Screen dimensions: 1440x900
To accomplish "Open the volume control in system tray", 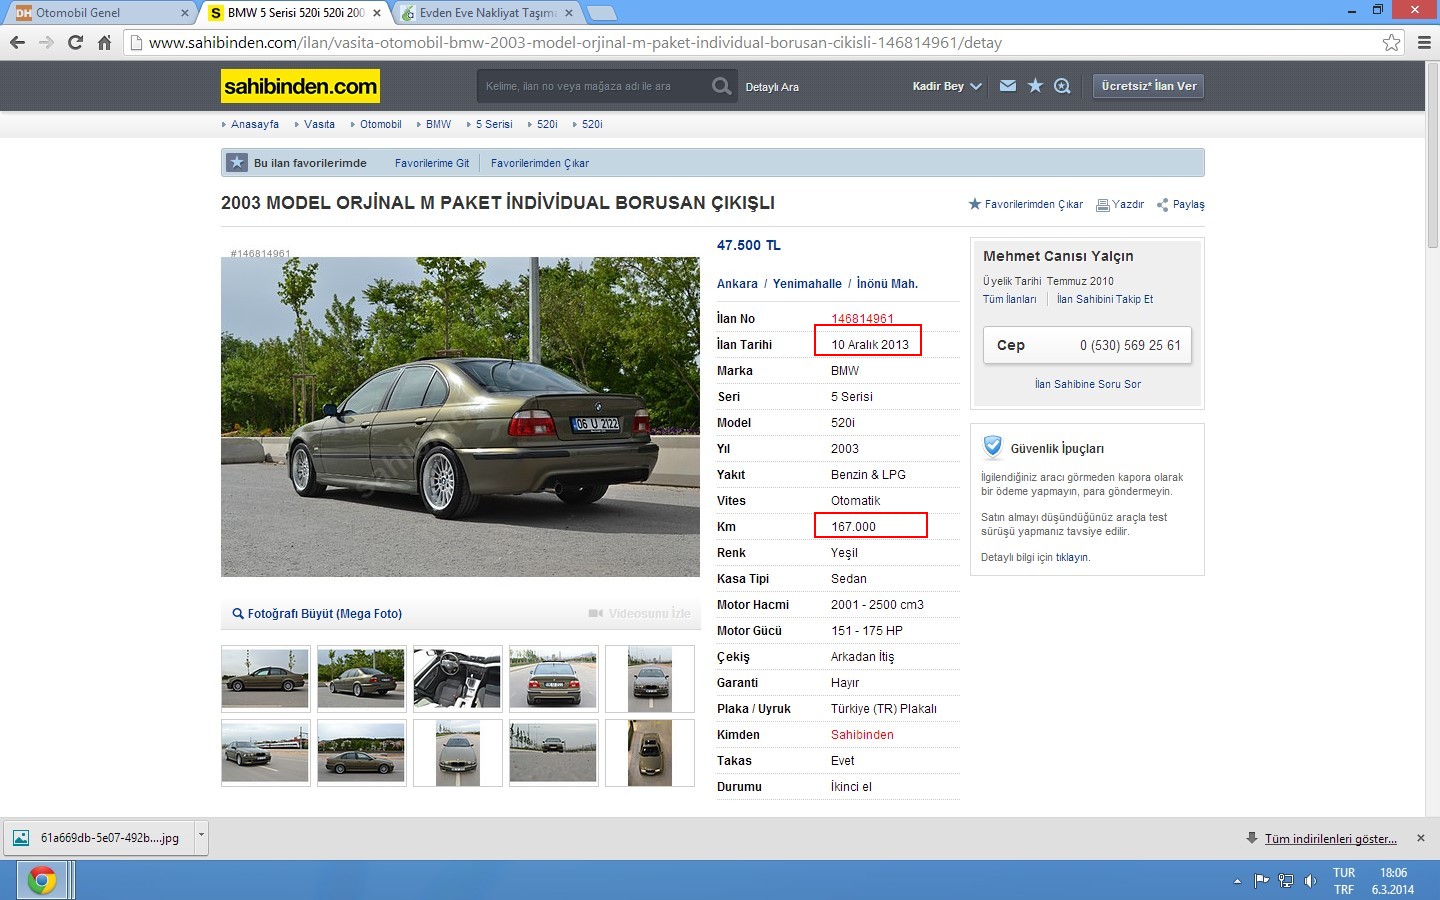I will 1311,881.
